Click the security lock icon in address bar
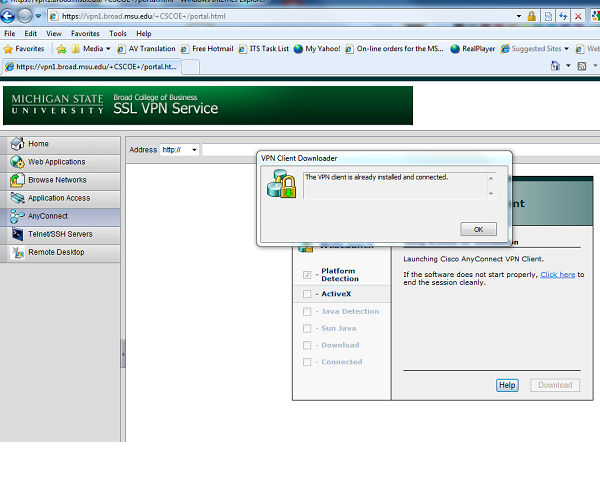 [532, 16]
